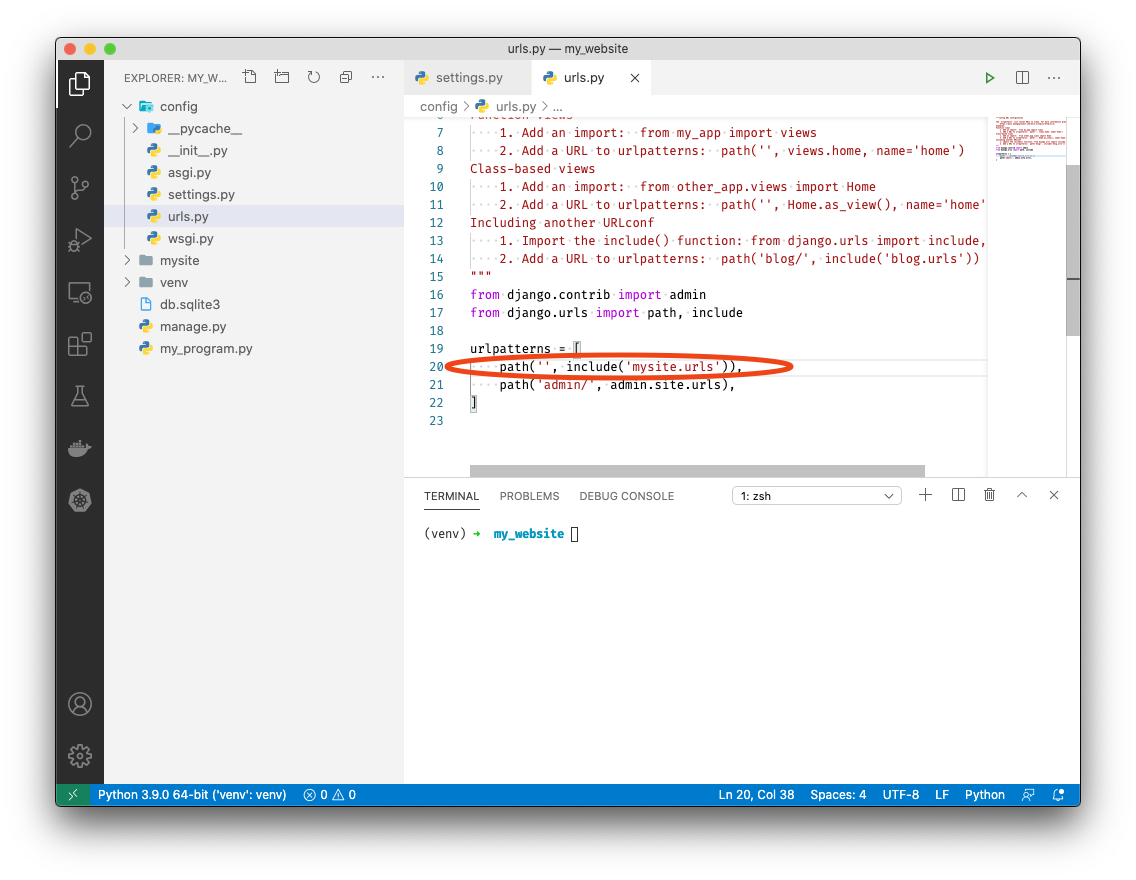
Task: Click the Python interpreter in status bar
Action: (192, 795)
